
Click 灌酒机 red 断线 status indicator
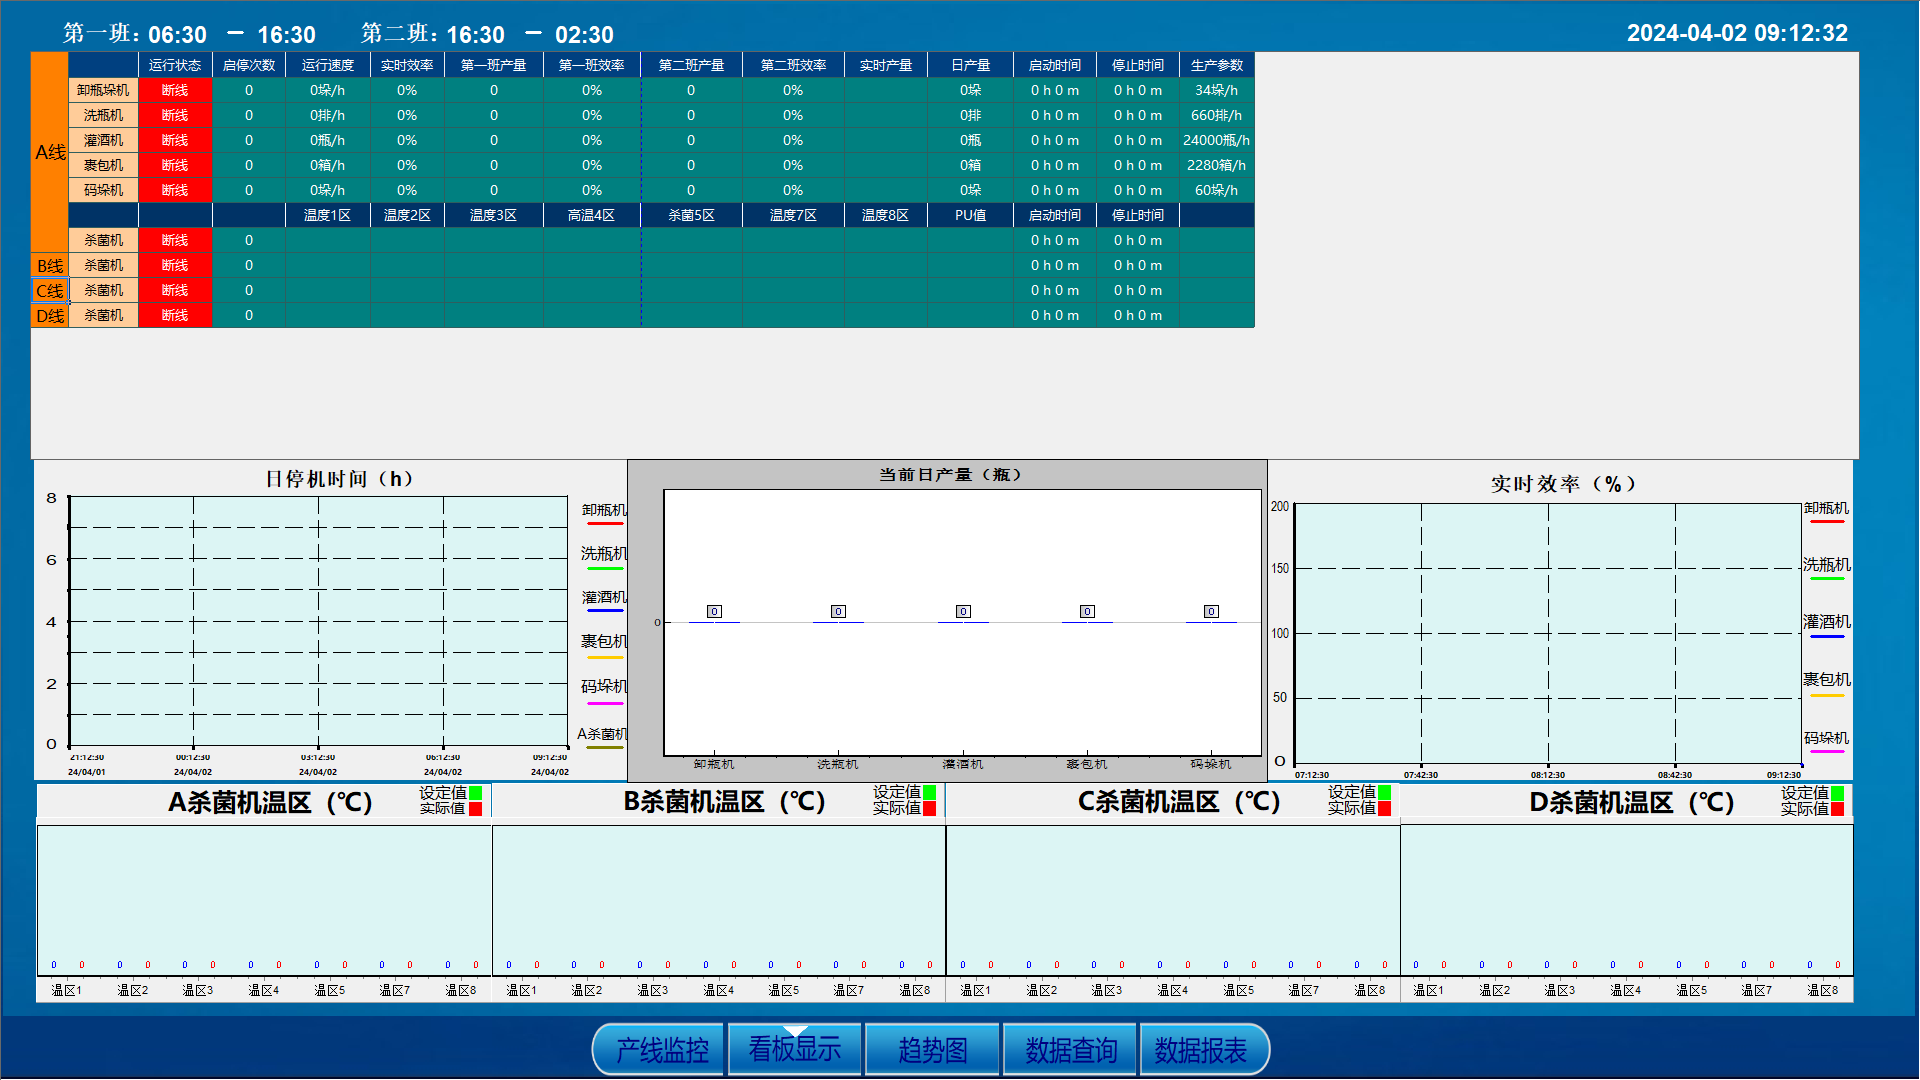point(175,140)
